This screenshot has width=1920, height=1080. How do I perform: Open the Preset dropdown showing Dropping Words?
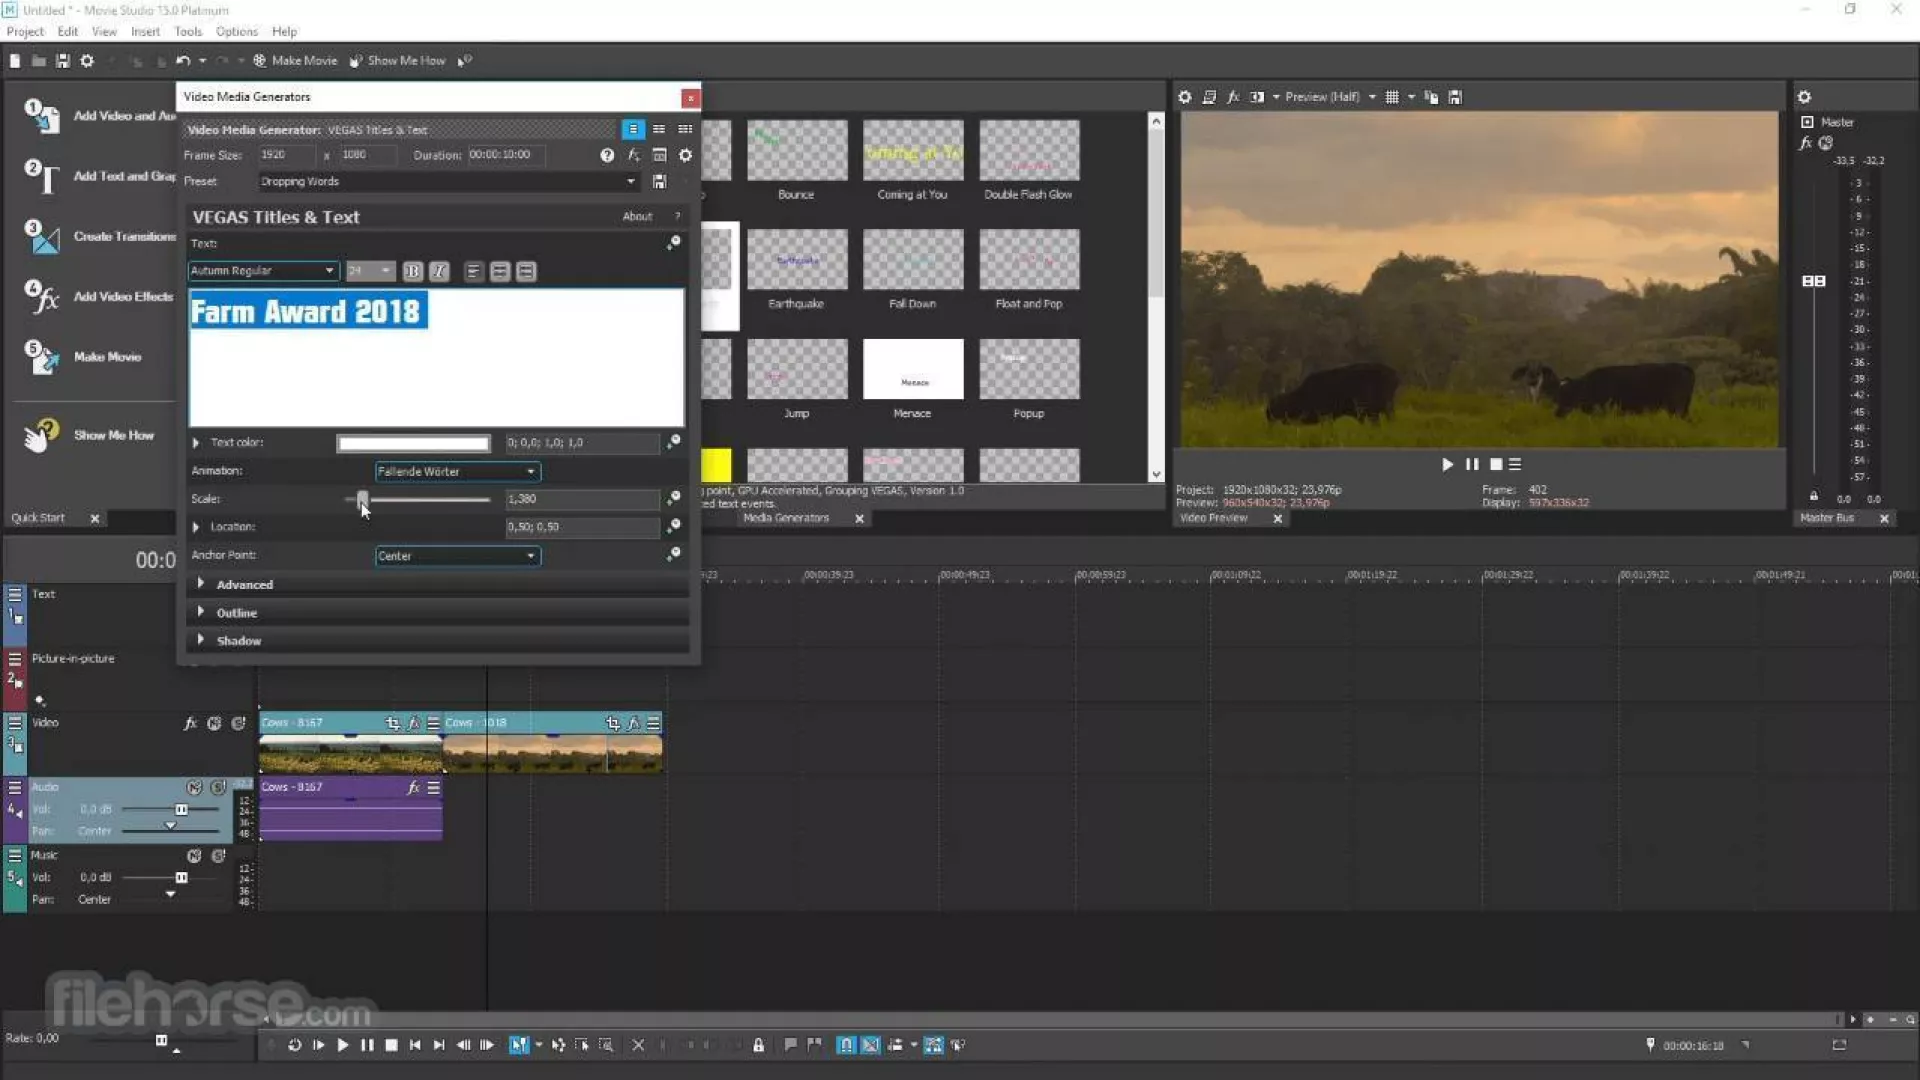pyautogui.click(x=630, y=181)
